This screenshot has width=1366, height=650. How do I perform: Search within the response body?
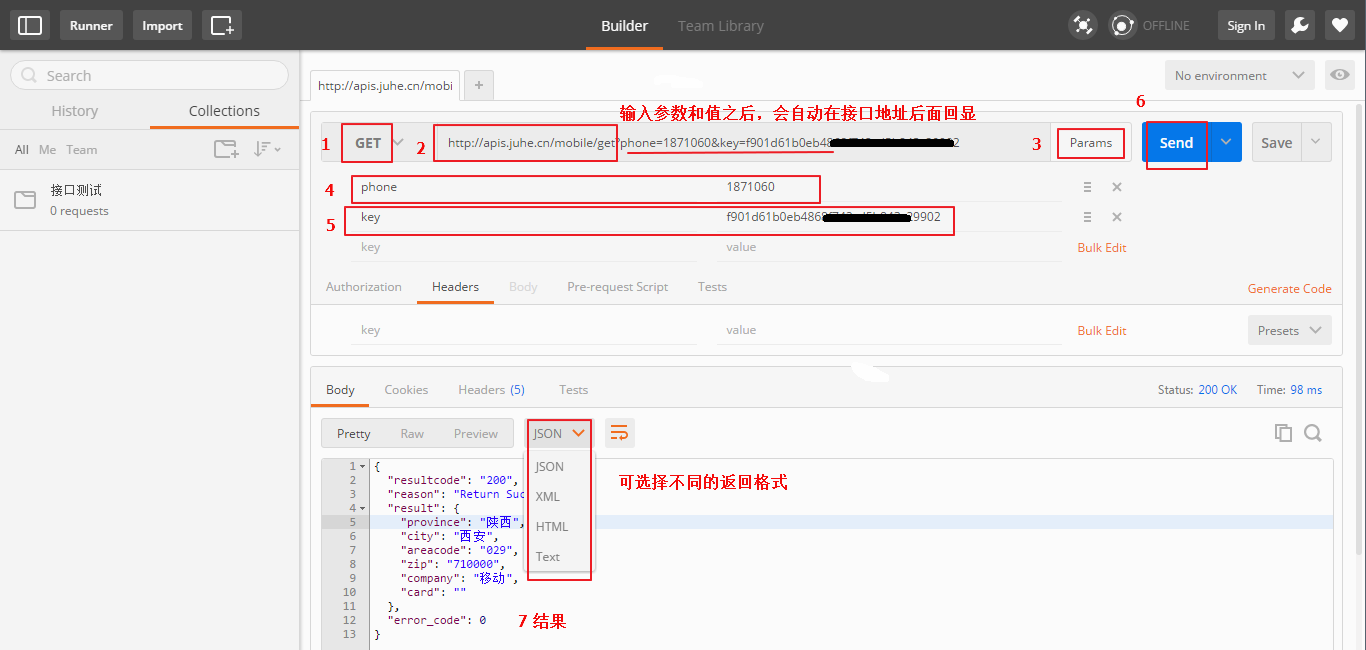coord(1313,433)
